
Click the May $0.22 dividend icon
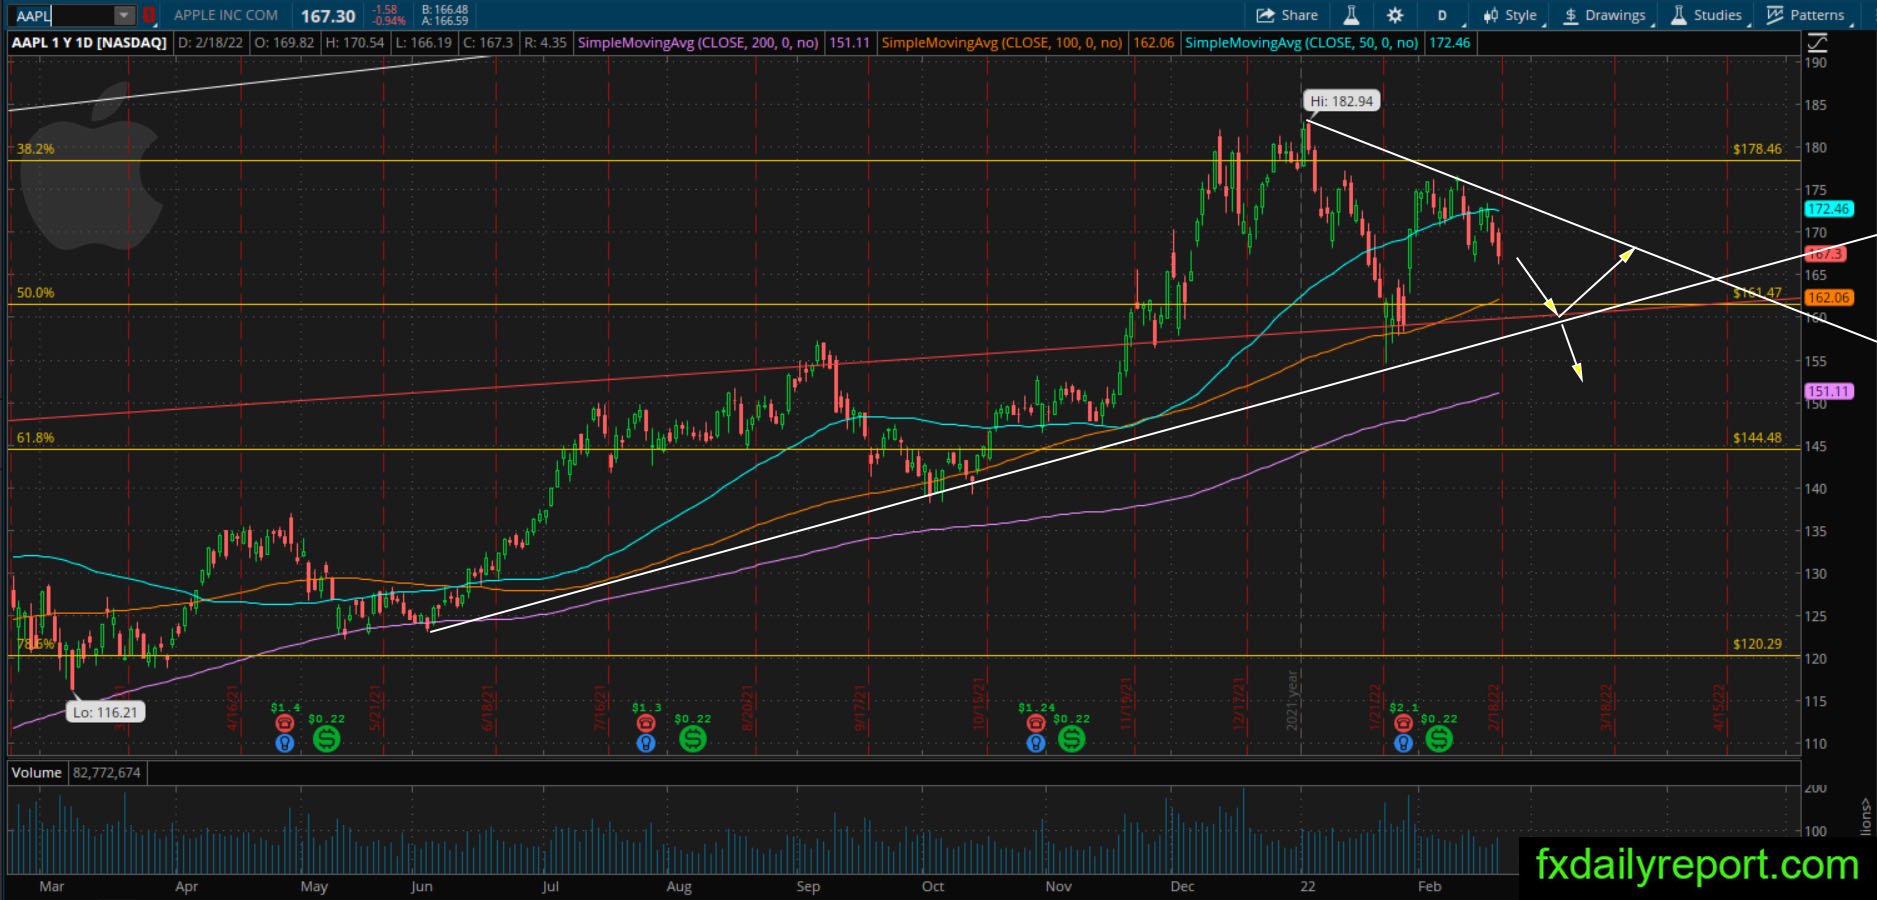pos(326,739)
